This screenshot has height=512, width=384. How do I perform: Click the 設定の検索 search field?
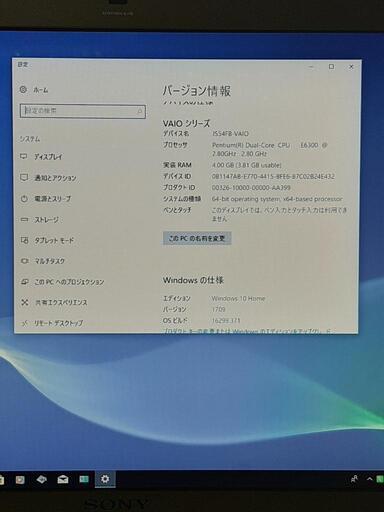[83, 111]
